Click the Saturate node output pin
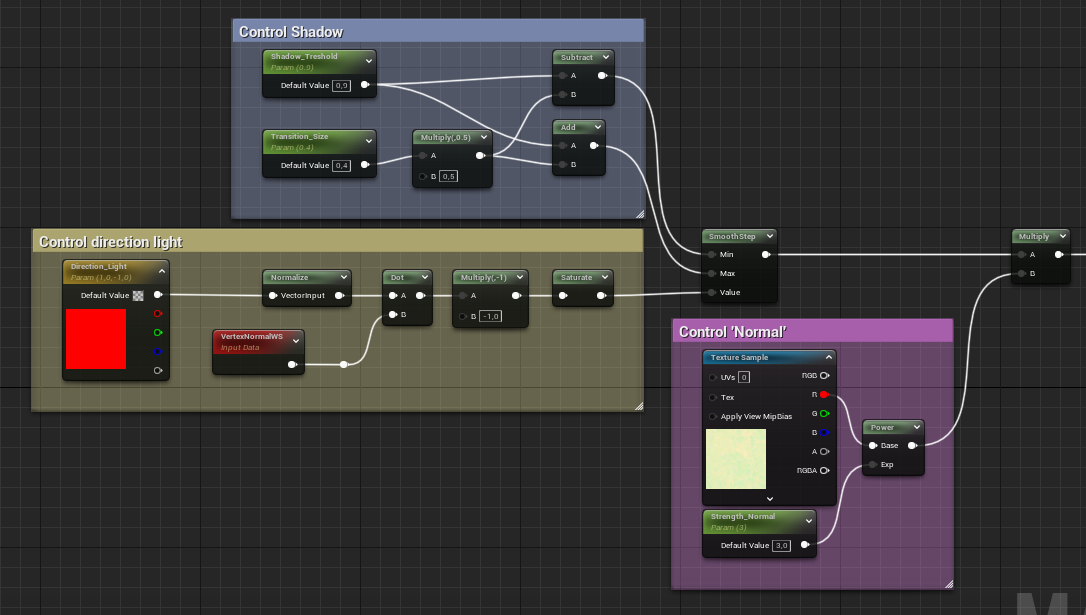Image resolution: width=1086 pixels, height=615 pixels. [x=602, y=295]
